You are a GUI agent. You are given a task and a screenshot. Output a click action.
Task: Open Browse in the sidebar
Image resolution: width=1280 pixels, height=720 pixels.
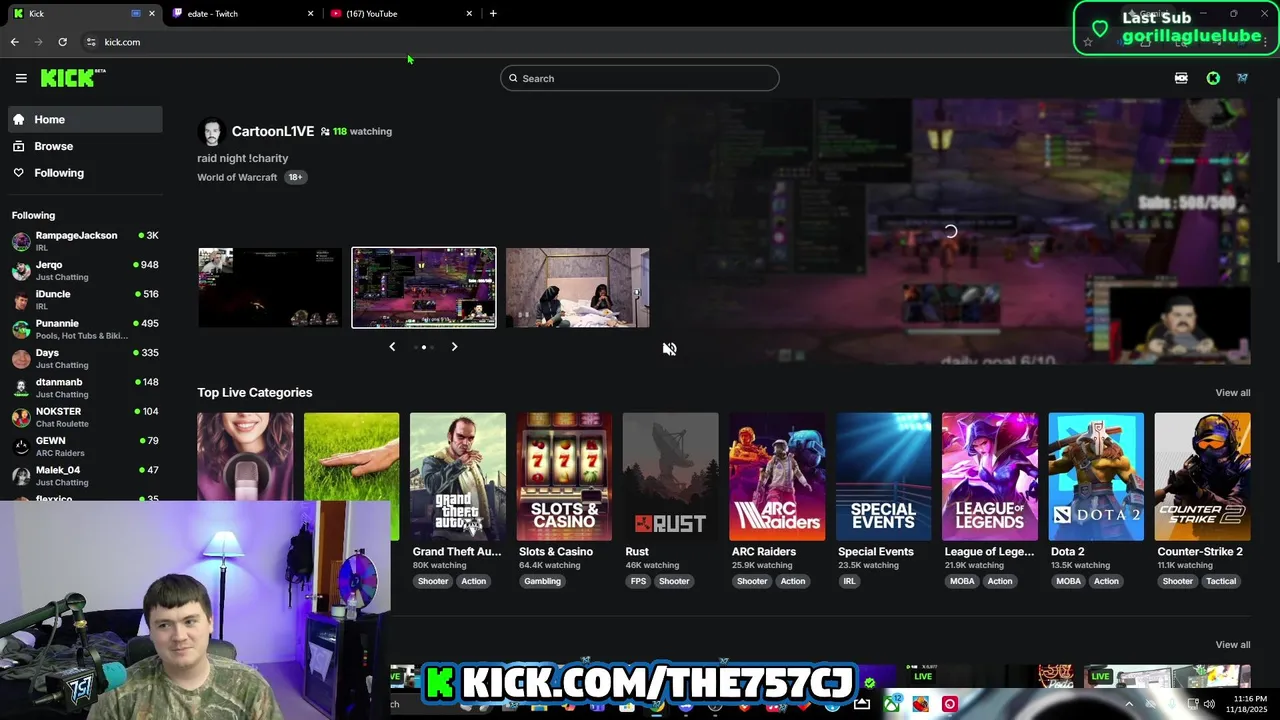(x=84, y=146)
